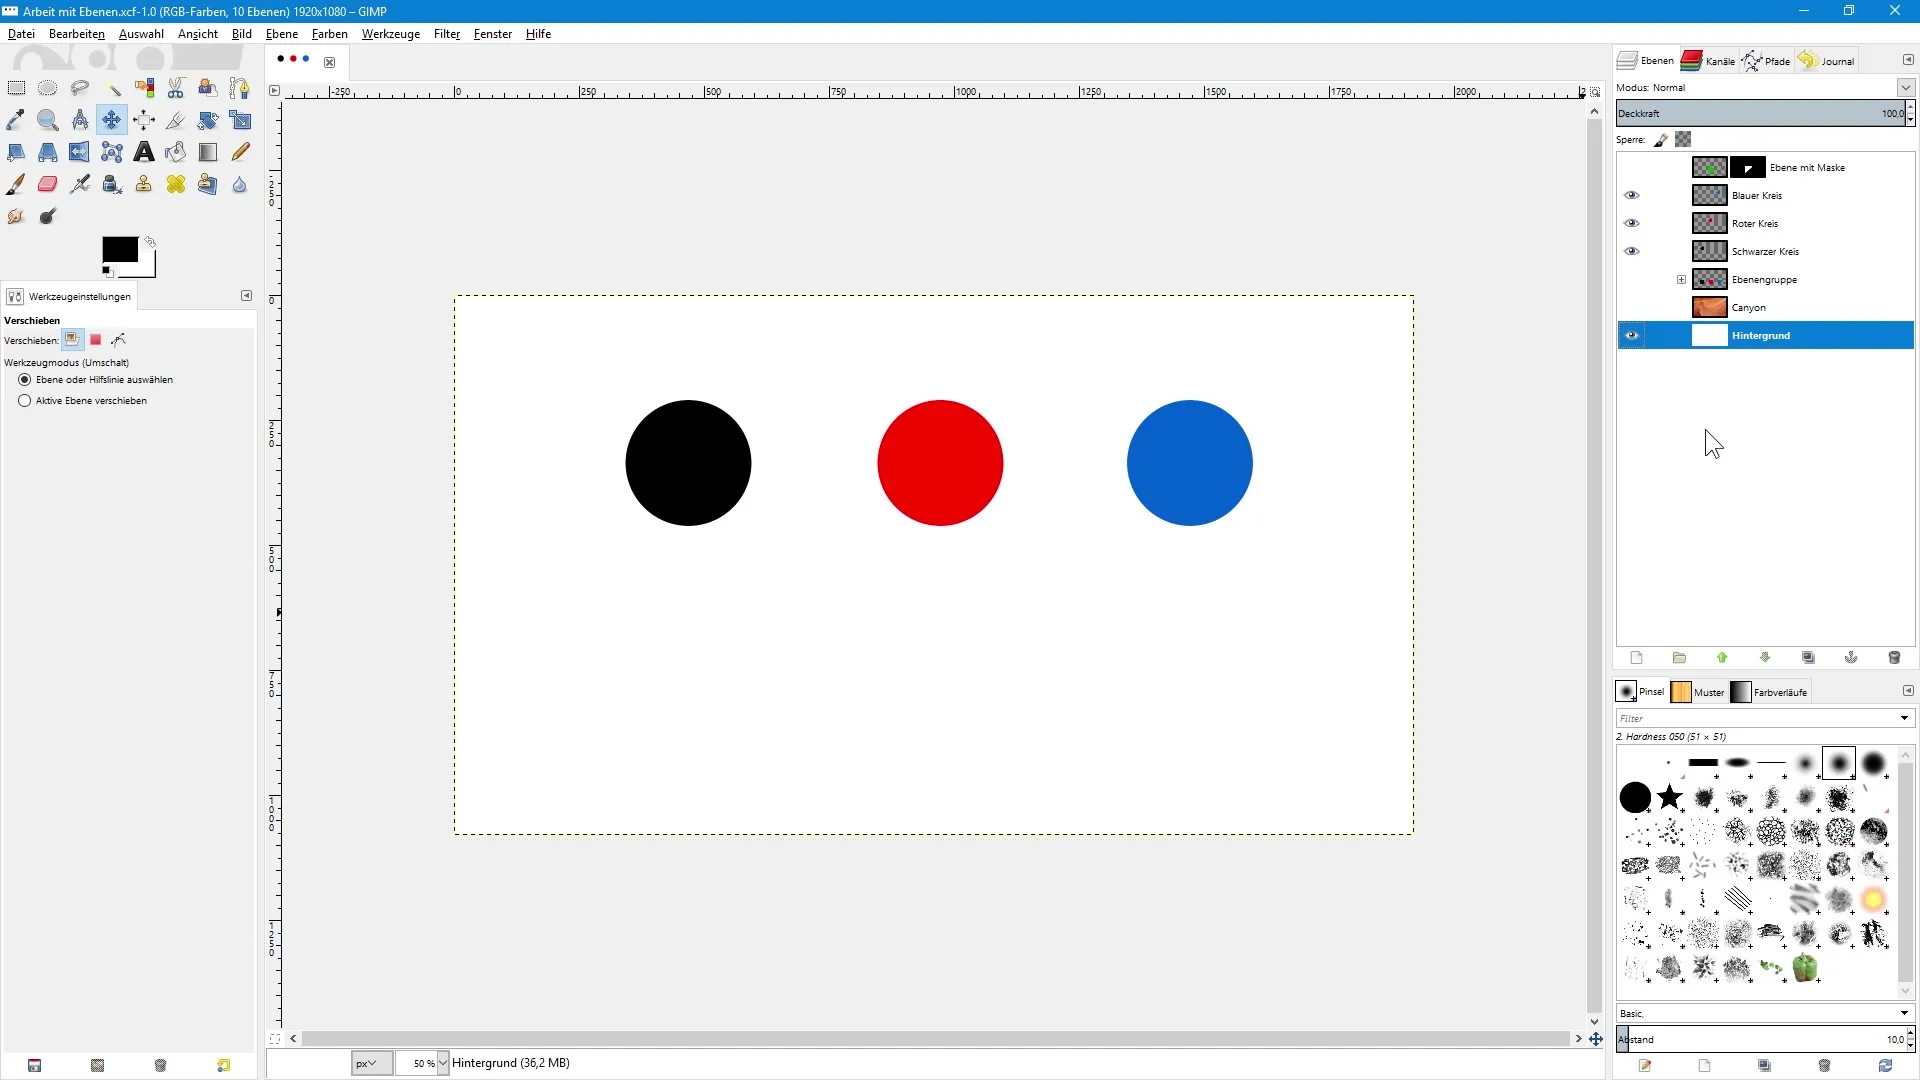Delete layer with trash icon
The image size is (1920, 1080).
(1894, 658)
